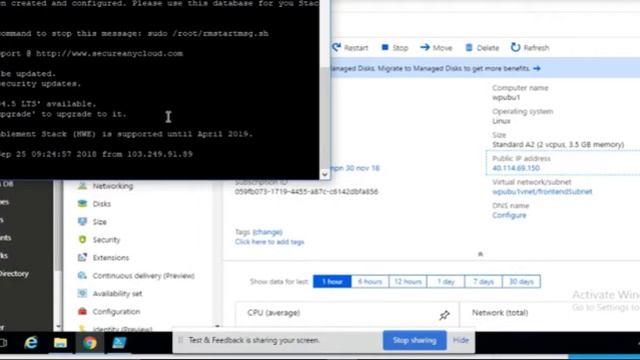The width and height of the screenshot is (640, 360).
Task: Click the Migrate to Managed Disks banner
Action: pos(485,68)
